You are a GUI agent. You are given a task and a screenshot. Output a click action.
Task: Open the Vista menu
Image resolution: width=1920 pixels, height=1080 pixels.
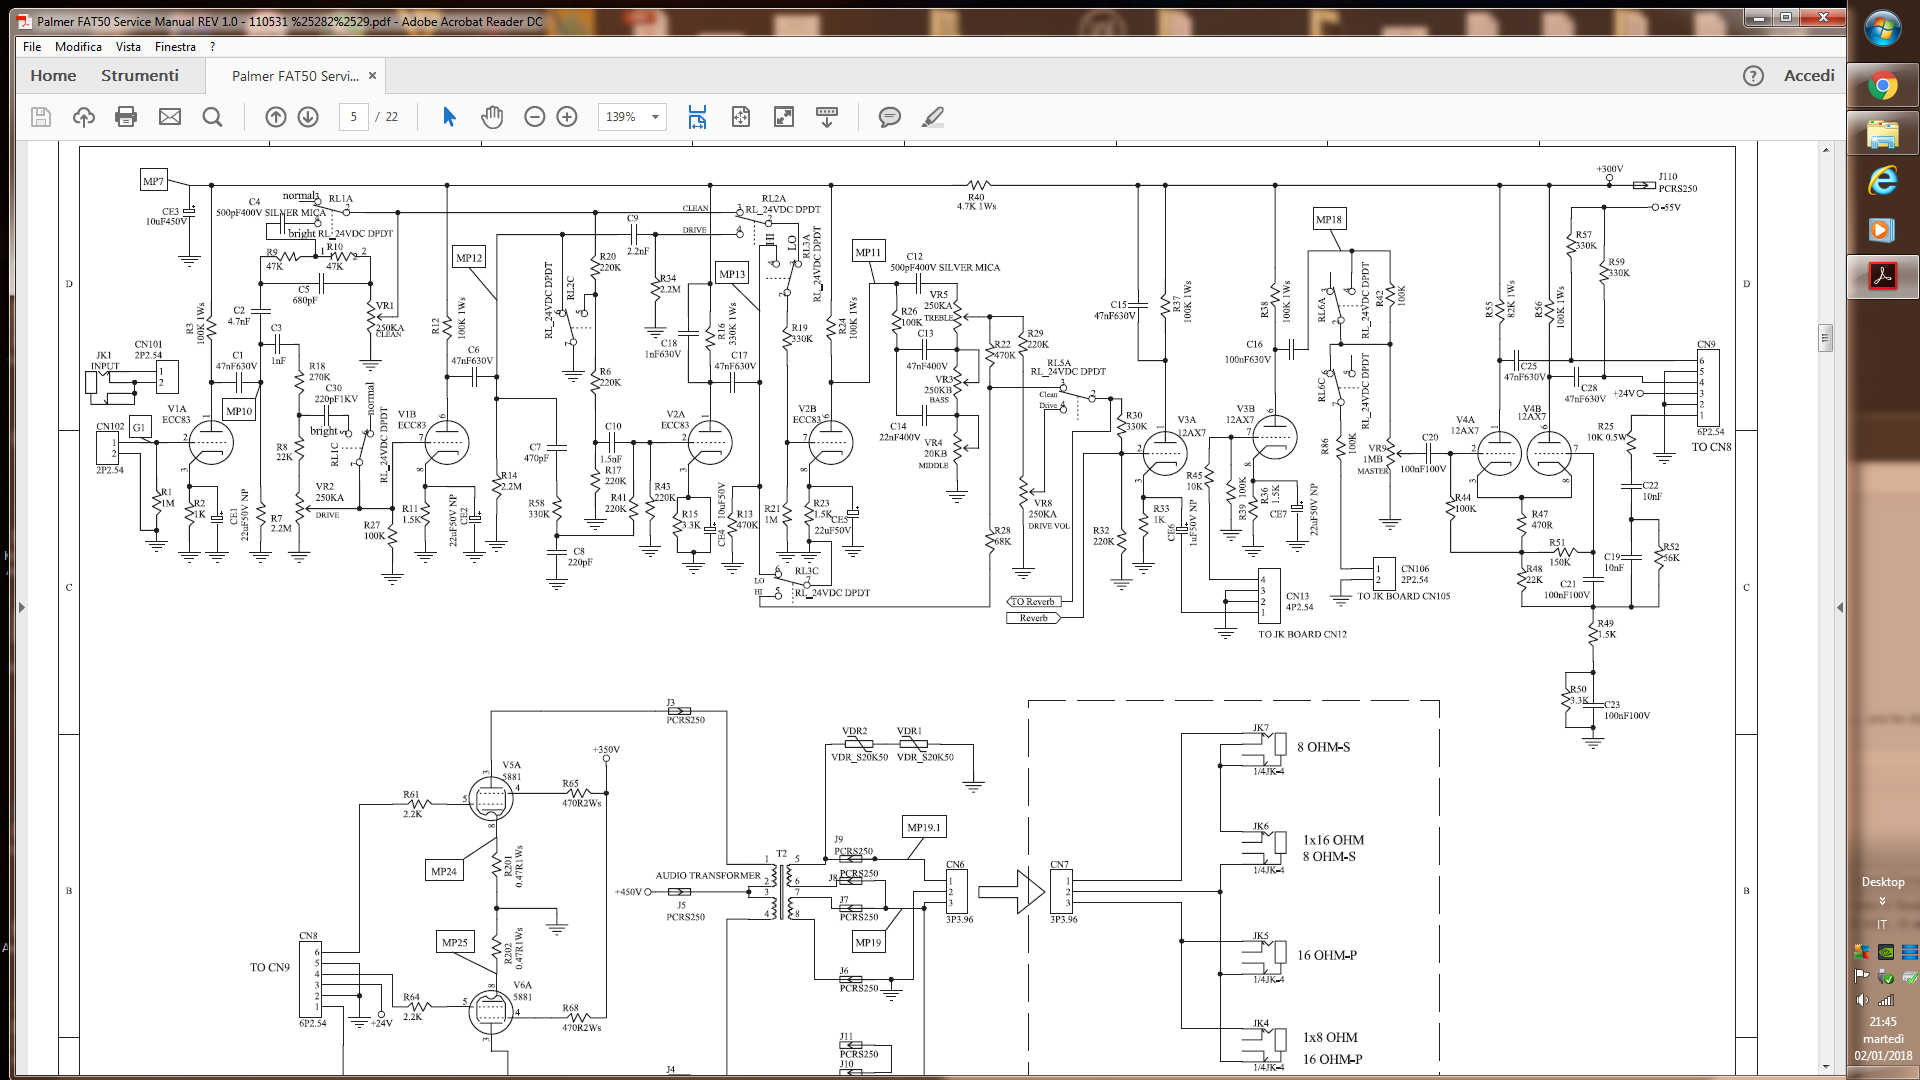coord(128,47)
